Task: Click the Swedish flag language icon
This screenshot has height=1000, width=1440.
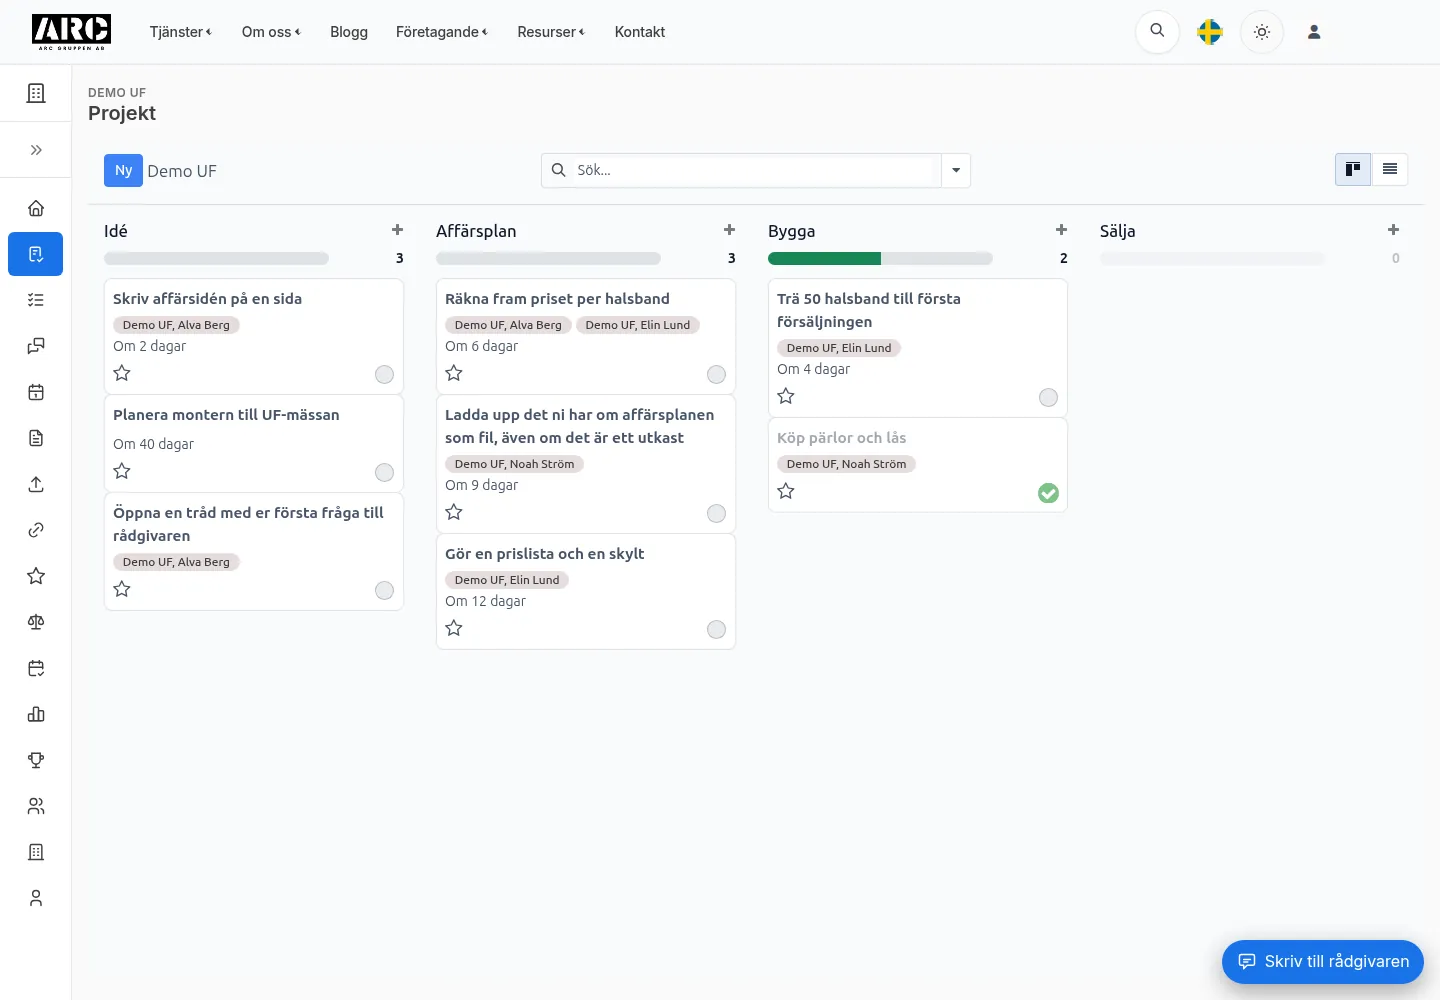Action: 1210,32
